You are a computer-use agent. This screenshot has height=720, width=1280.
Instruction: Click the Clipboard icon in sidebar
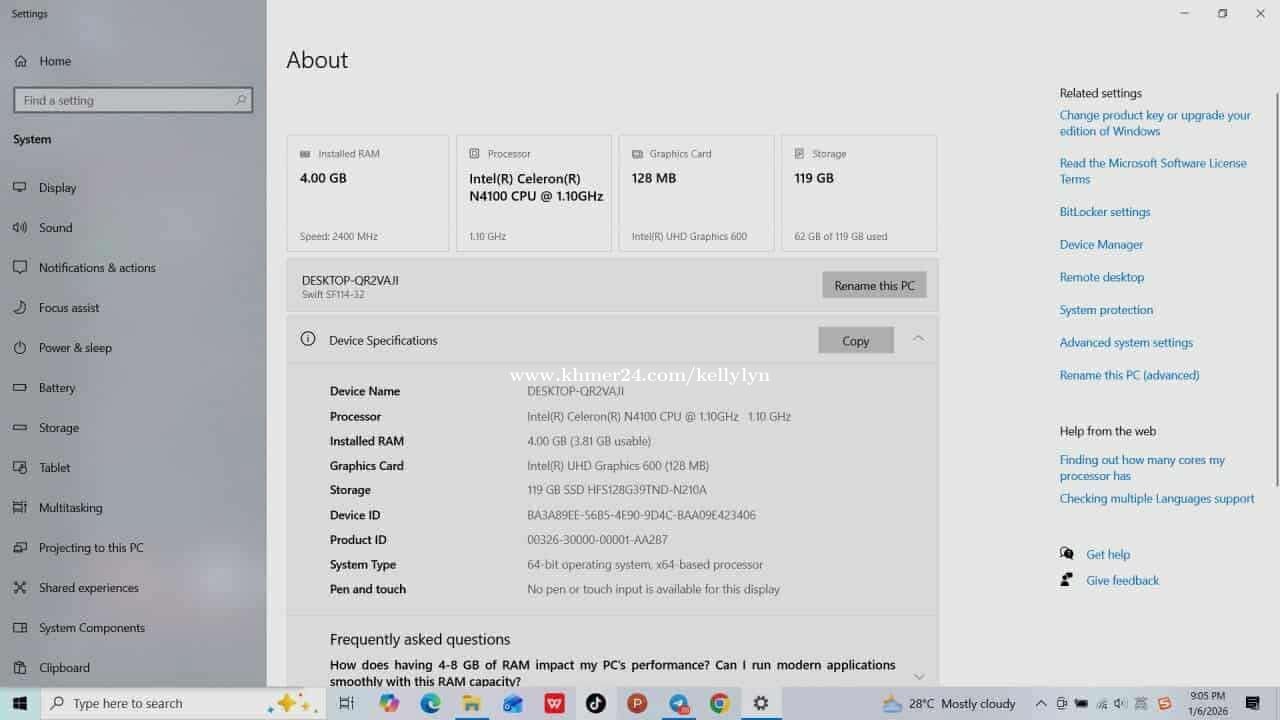20,668
